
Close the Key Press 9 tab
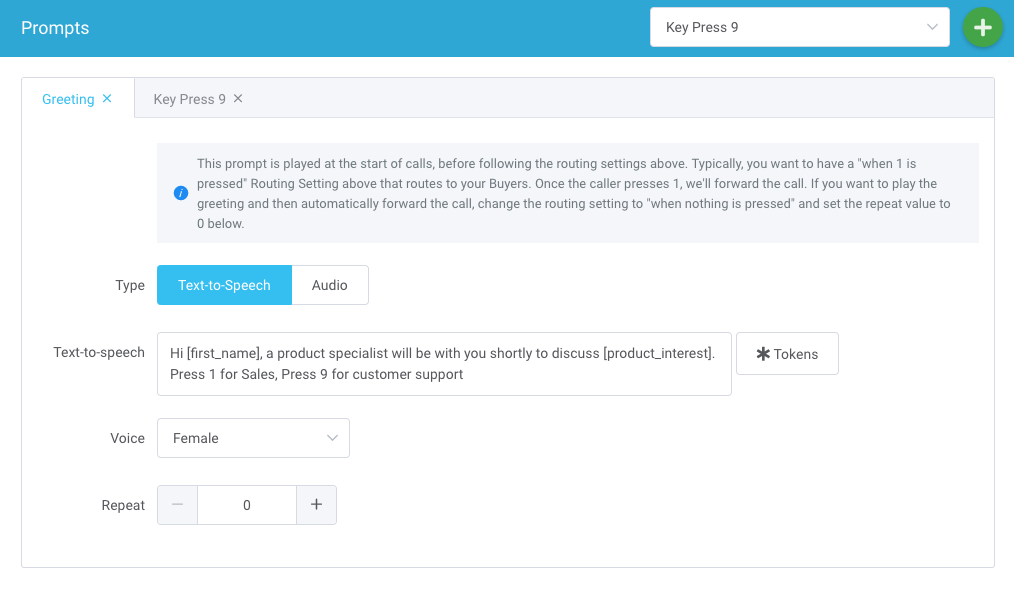tap(238, 99)
